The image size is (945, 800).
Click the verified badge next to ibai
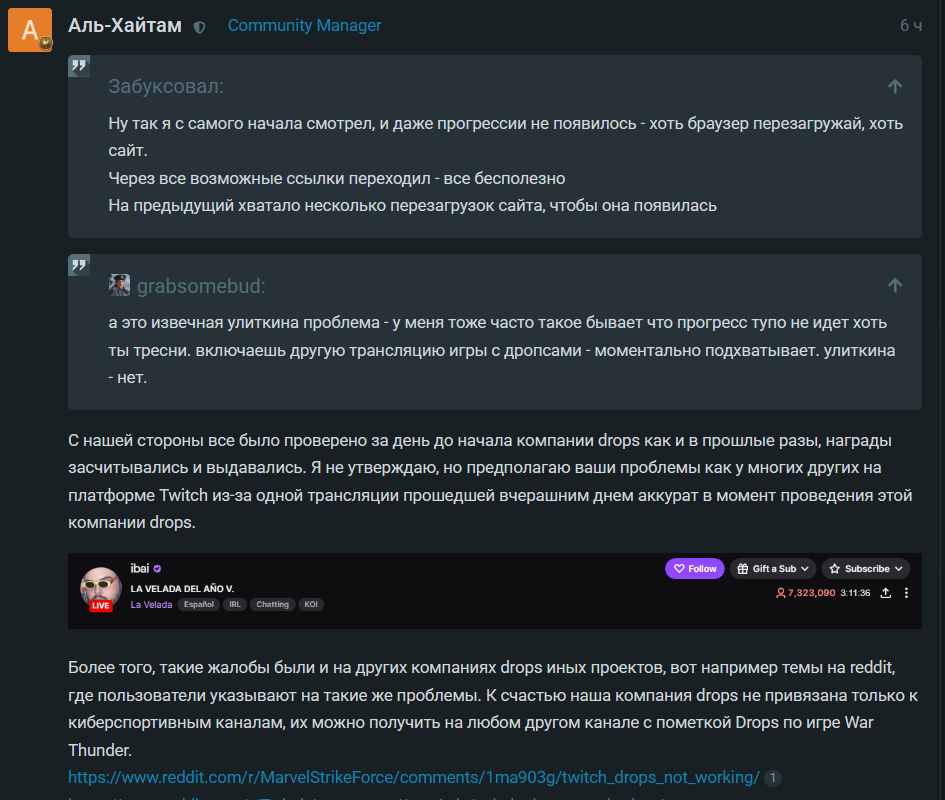[157, 569]
